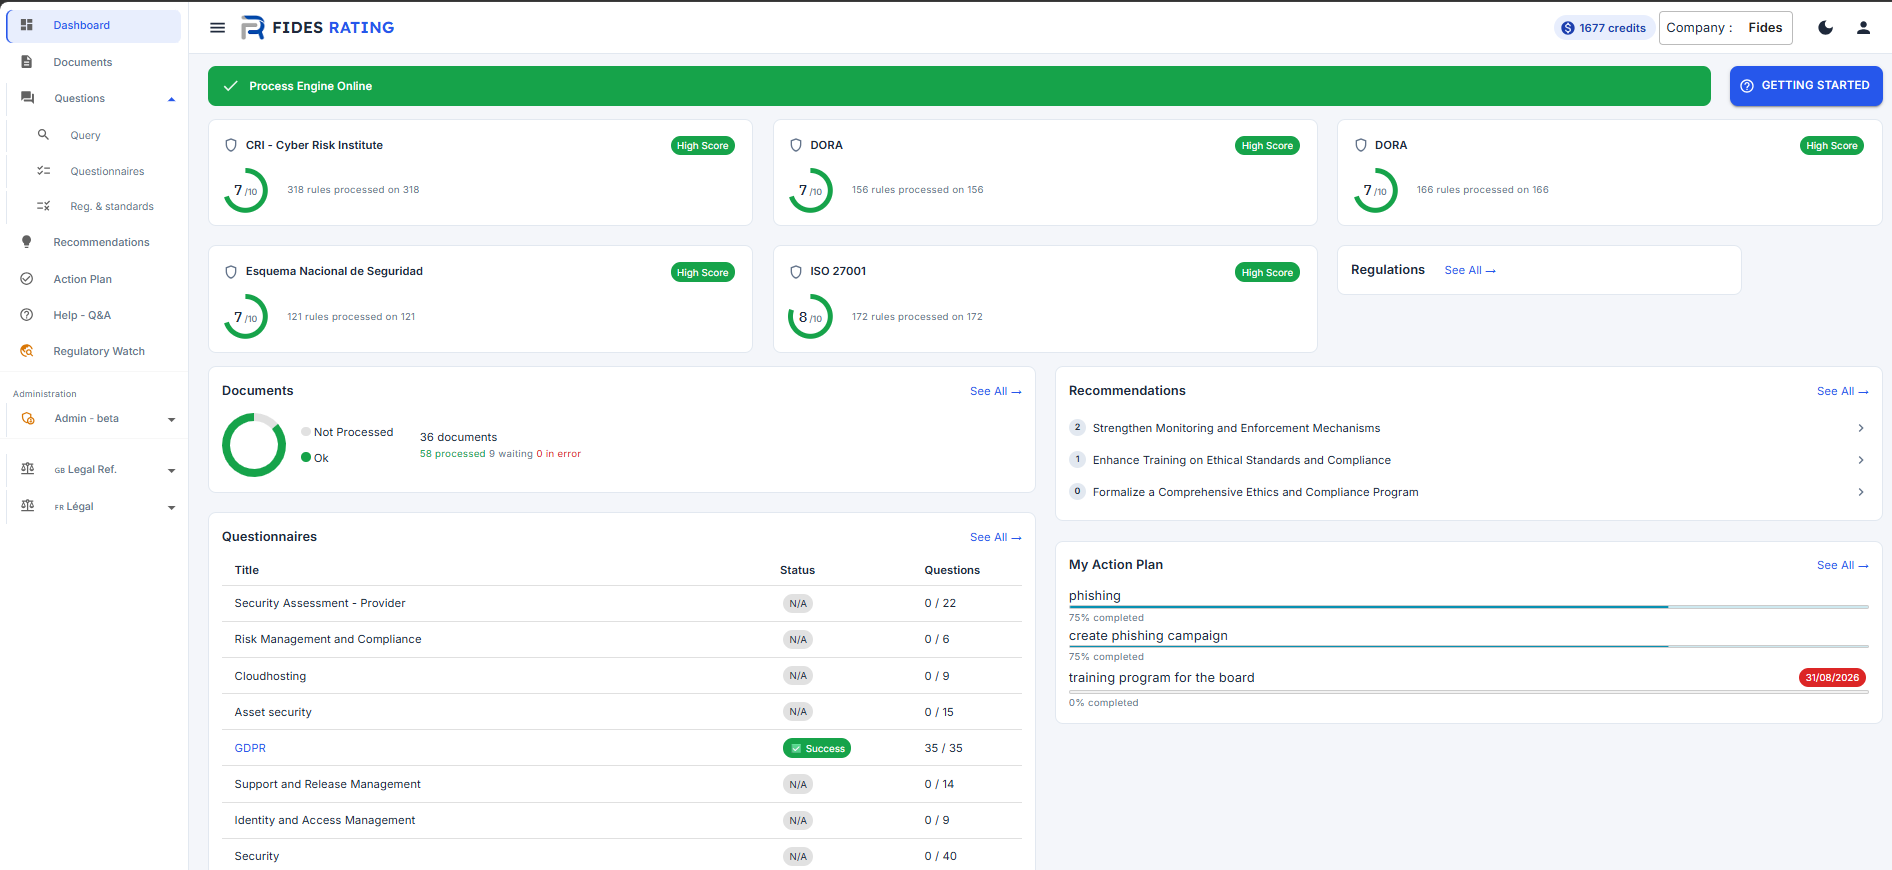Click the Recommendations lightbulb icon
Screen dimensions: 1892x870
(27, 242)
